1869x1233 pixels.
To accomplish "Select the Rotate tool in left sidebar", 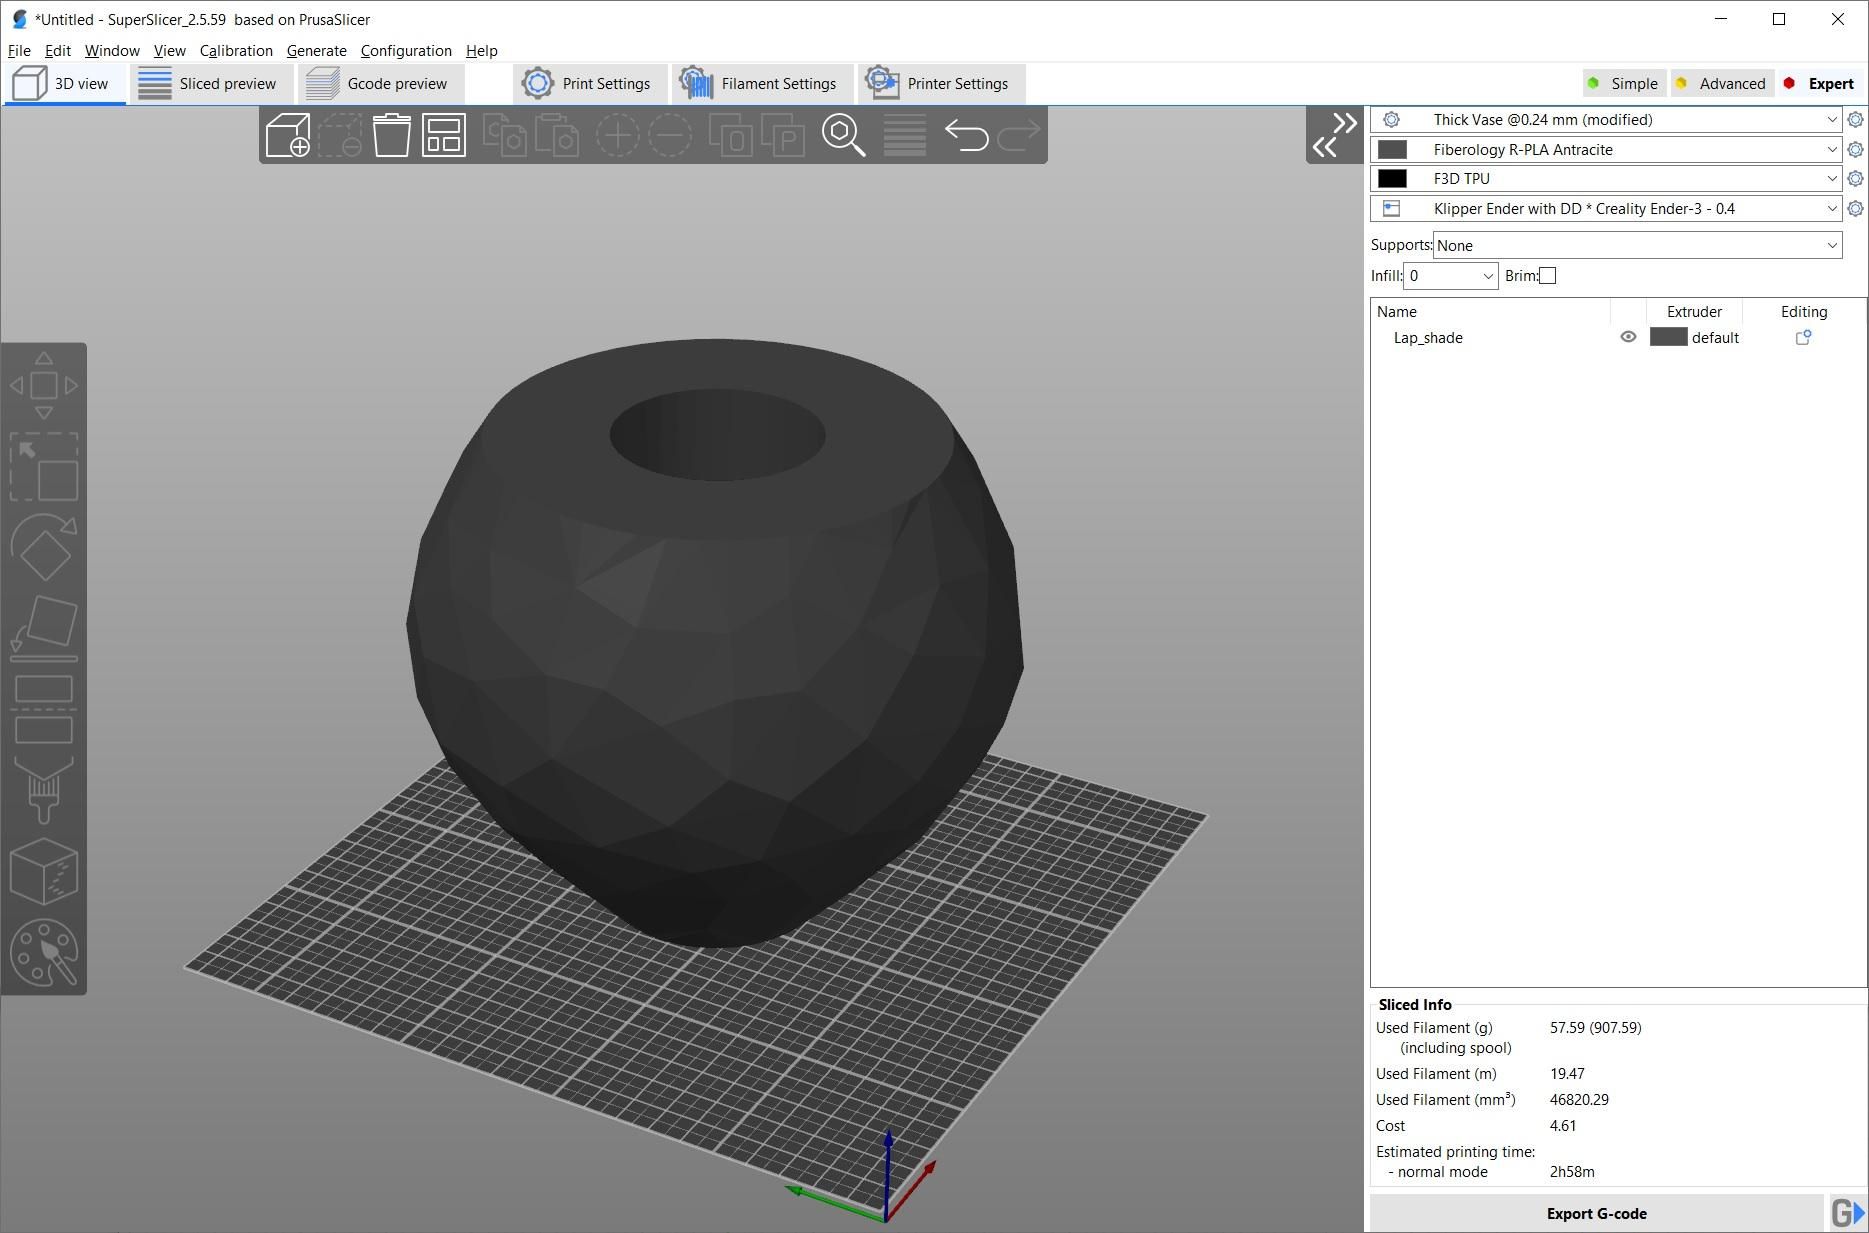I will [x=44, y=549].
